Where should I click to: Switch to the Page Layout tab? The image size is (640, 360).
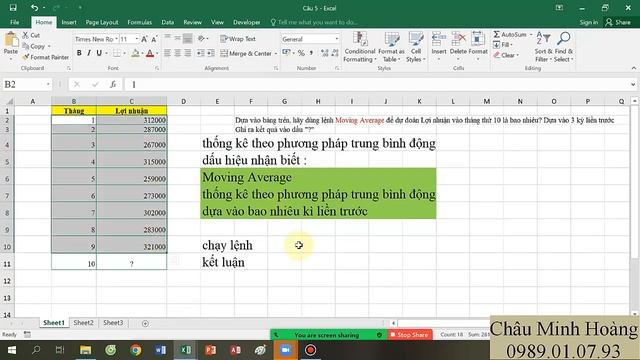click(102, 22)
